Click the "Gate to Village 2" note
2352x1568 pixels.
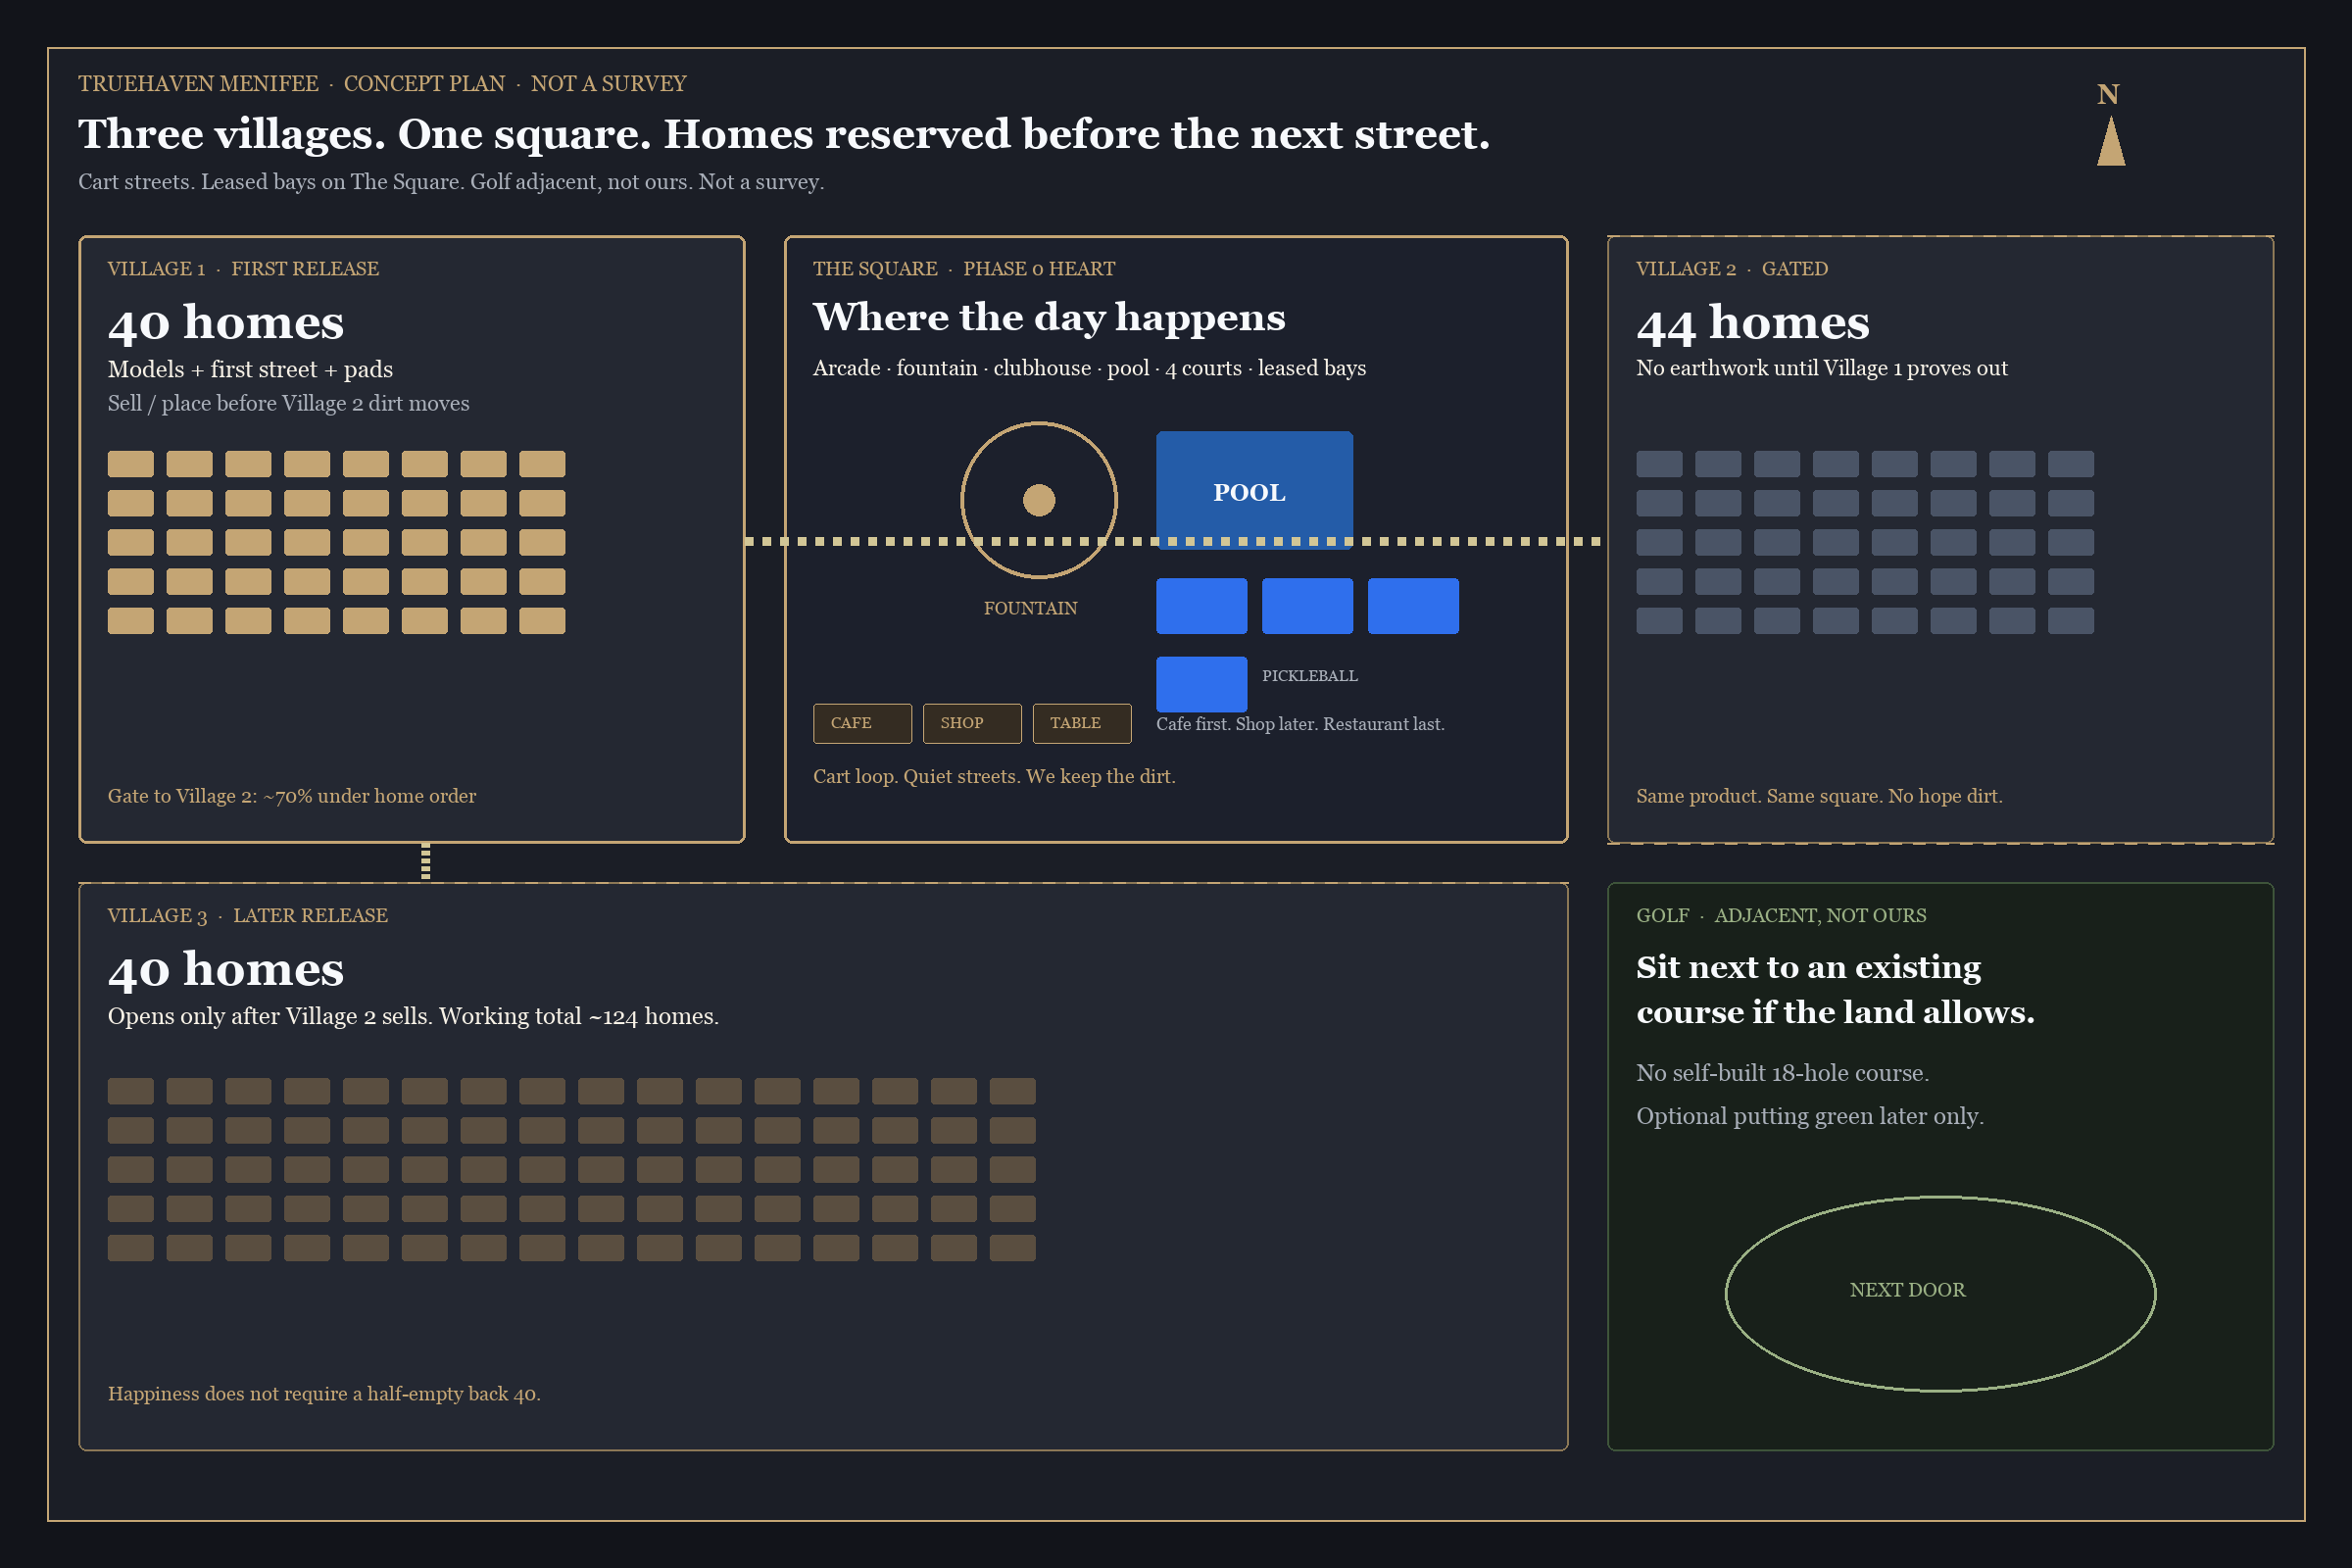pos(292,796)
